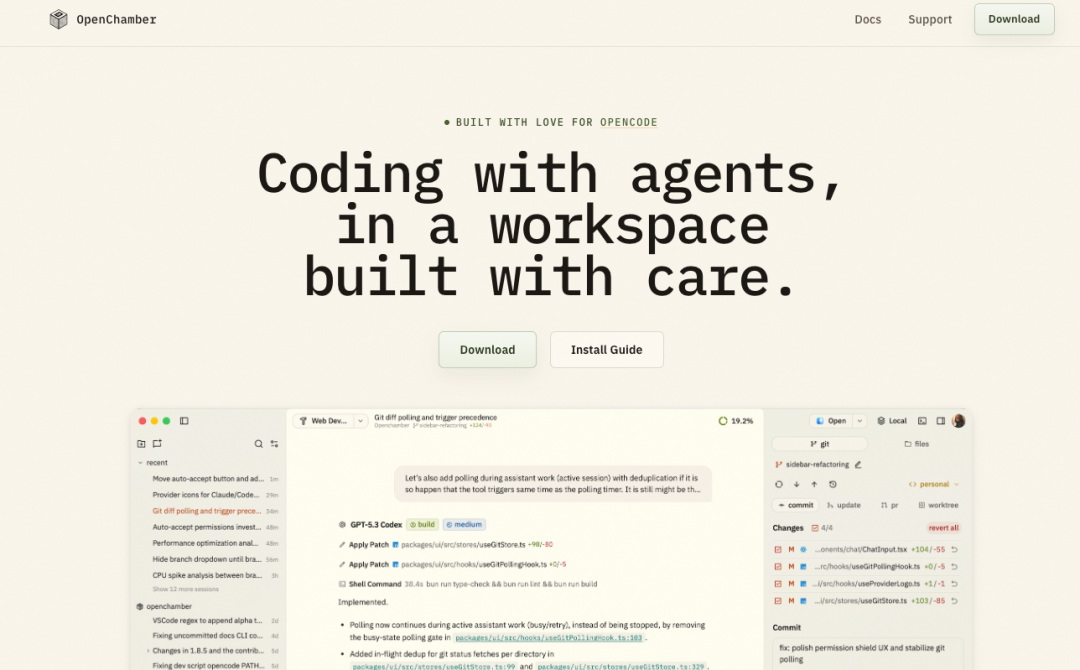Select the commit tab
The width and height of the screenshot is (1080, 670).
796,505
